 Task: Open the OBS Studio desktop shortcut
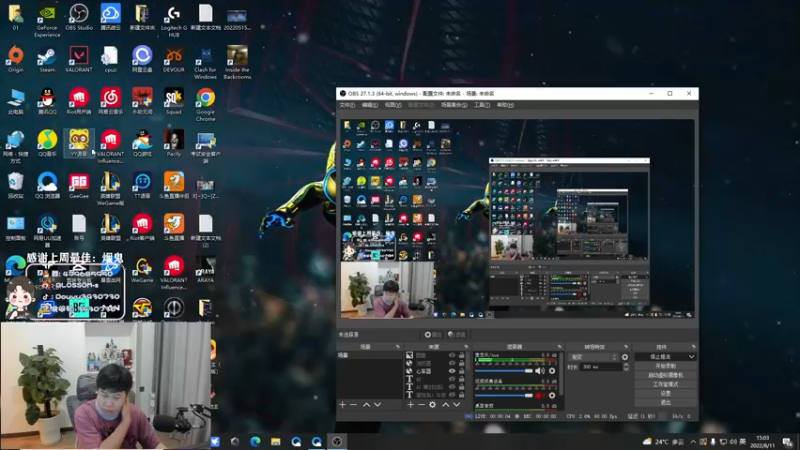pos(79,17)
